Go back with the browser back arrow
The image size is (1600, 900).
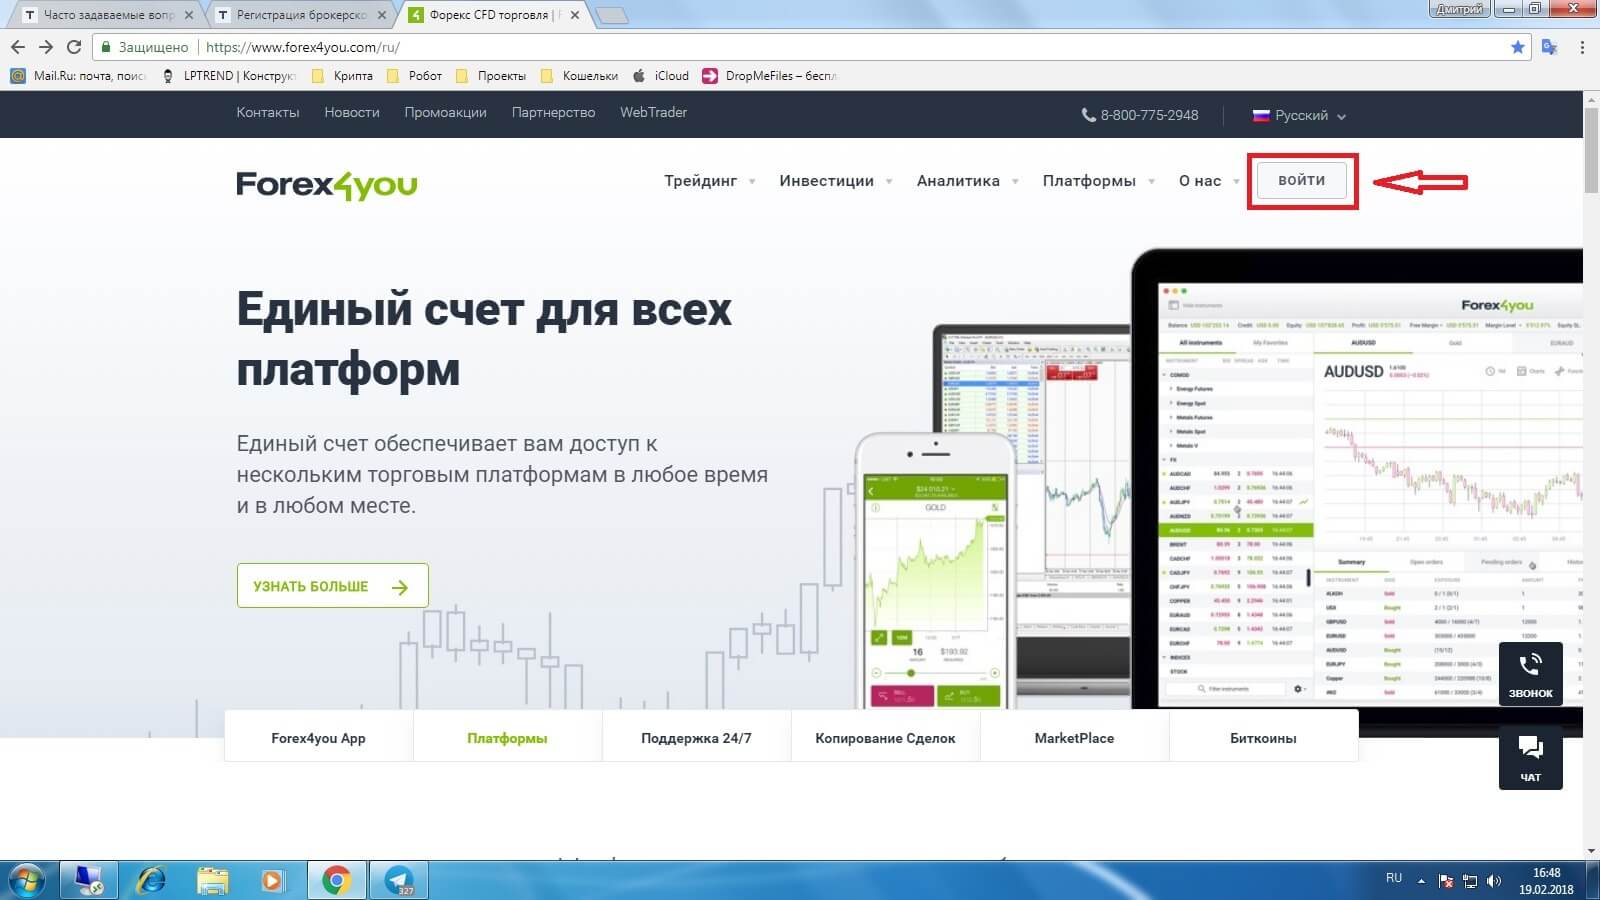point(17,47)
